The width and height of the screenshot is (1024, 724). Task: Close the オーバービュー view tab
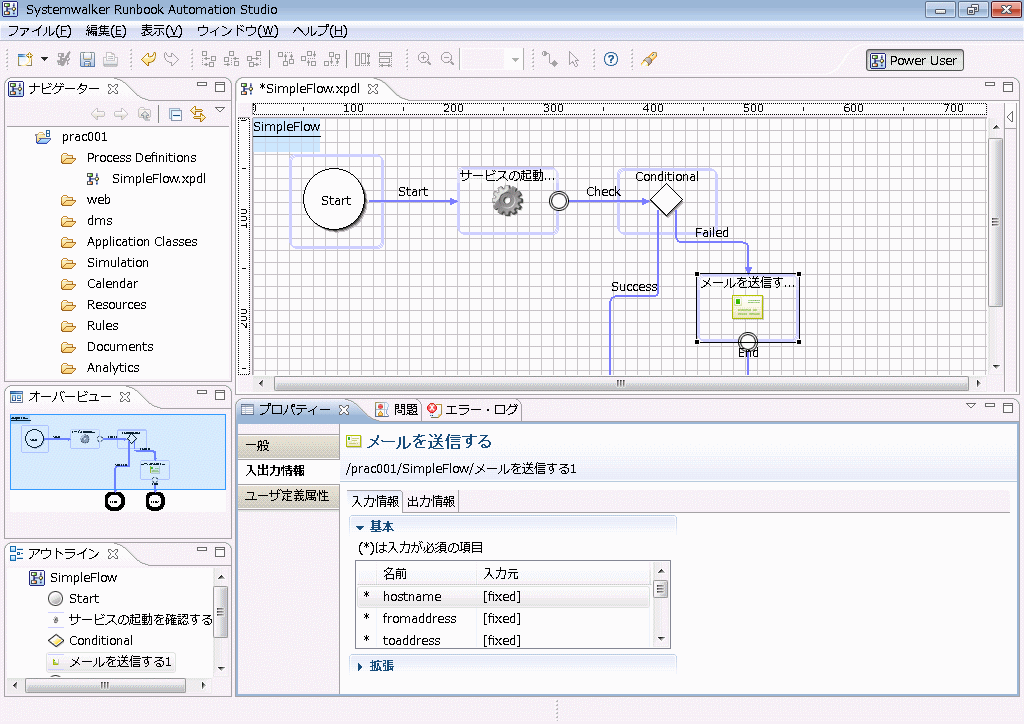[x=125, y=396]
